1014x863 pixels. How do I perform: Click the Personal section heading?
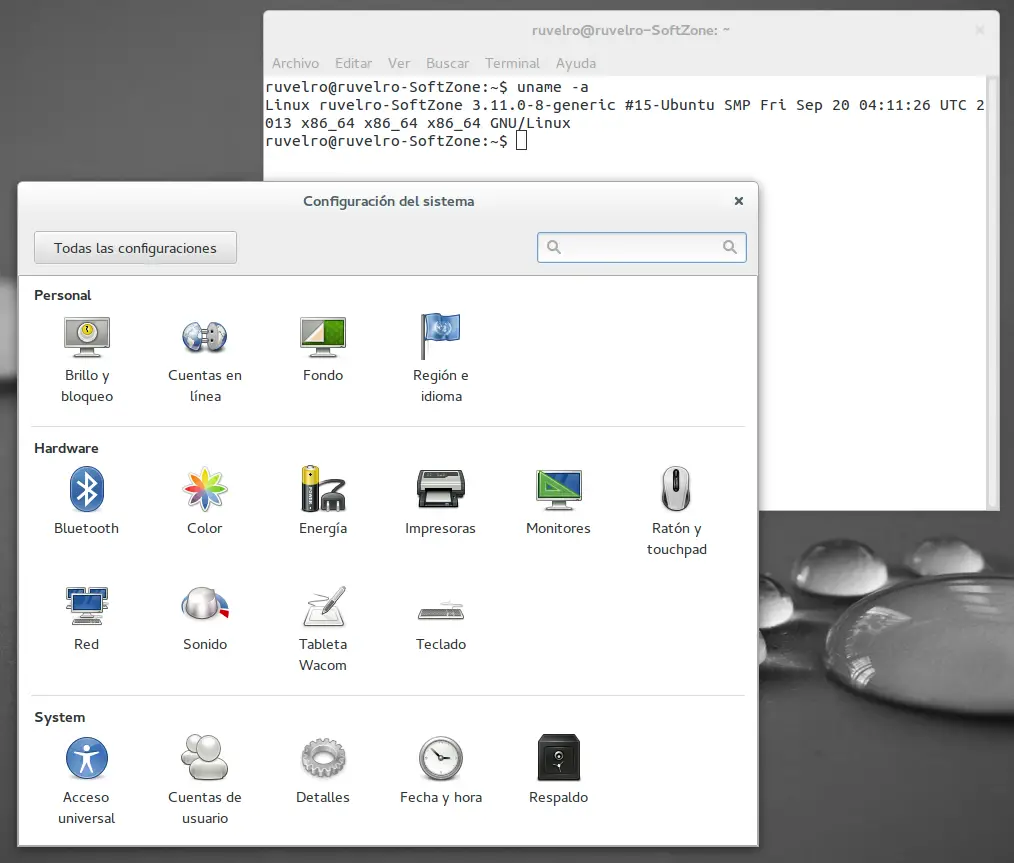pos(63,295)
